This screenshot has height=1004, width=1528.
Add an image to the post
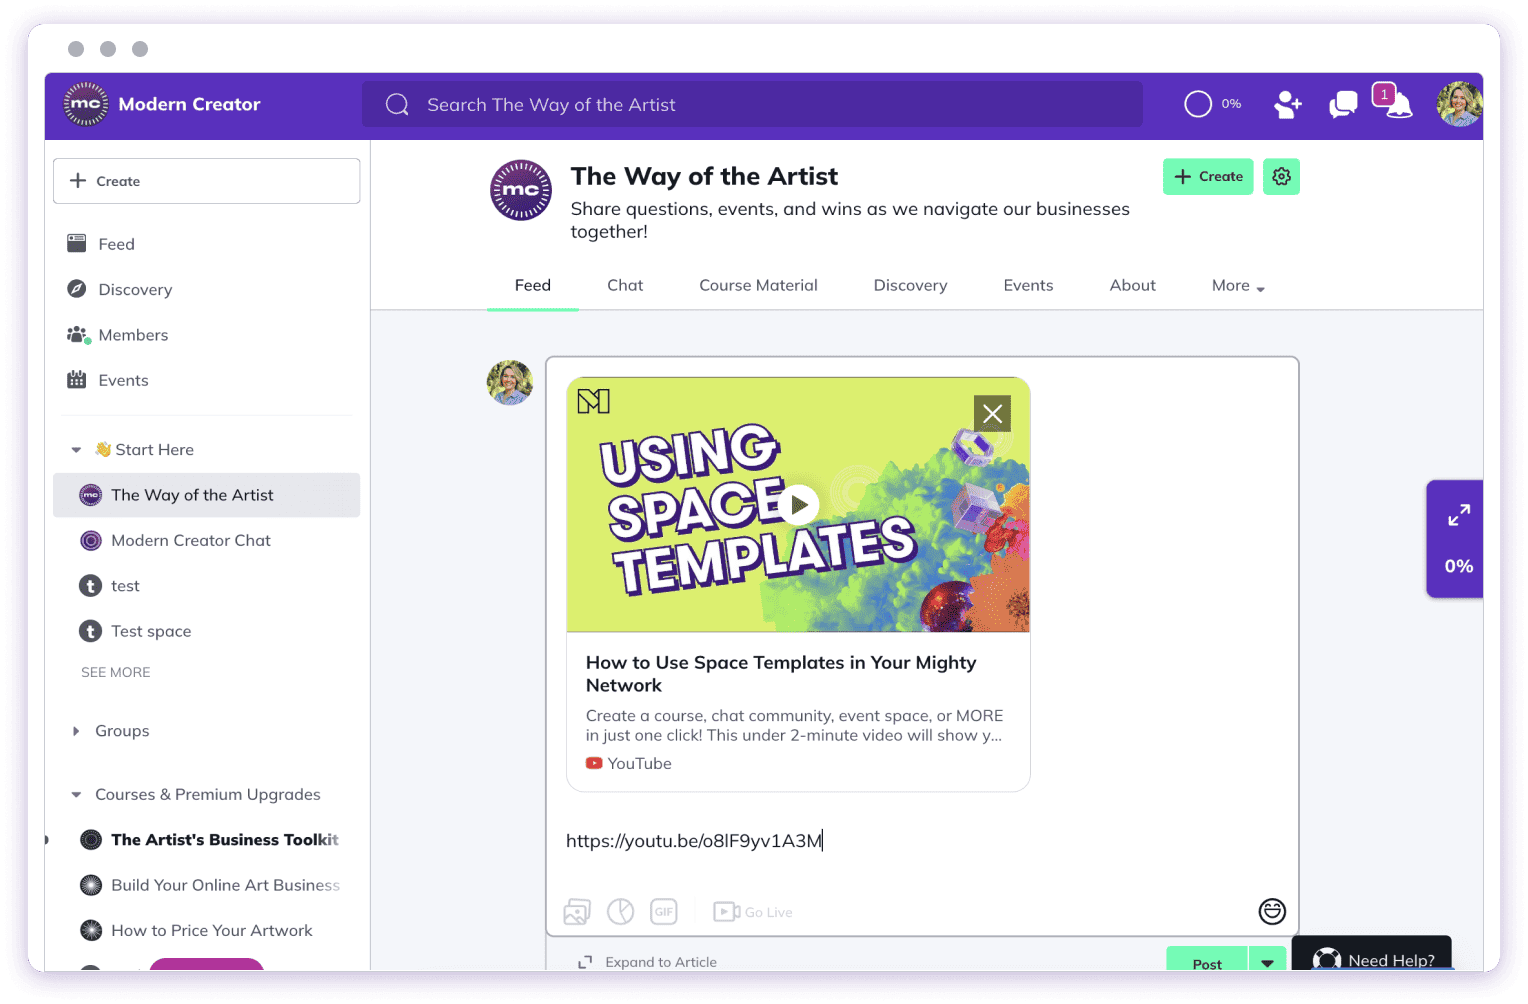coord(577,912)
